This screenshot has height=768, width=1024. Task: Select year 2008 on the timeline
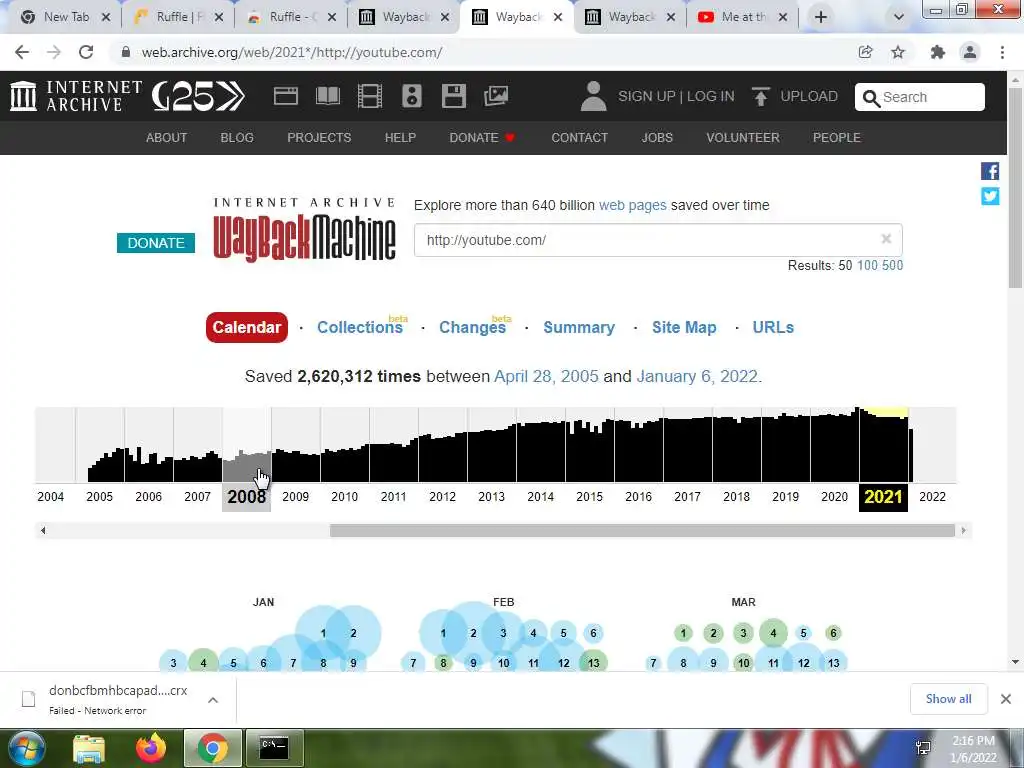tap(246, 497)
